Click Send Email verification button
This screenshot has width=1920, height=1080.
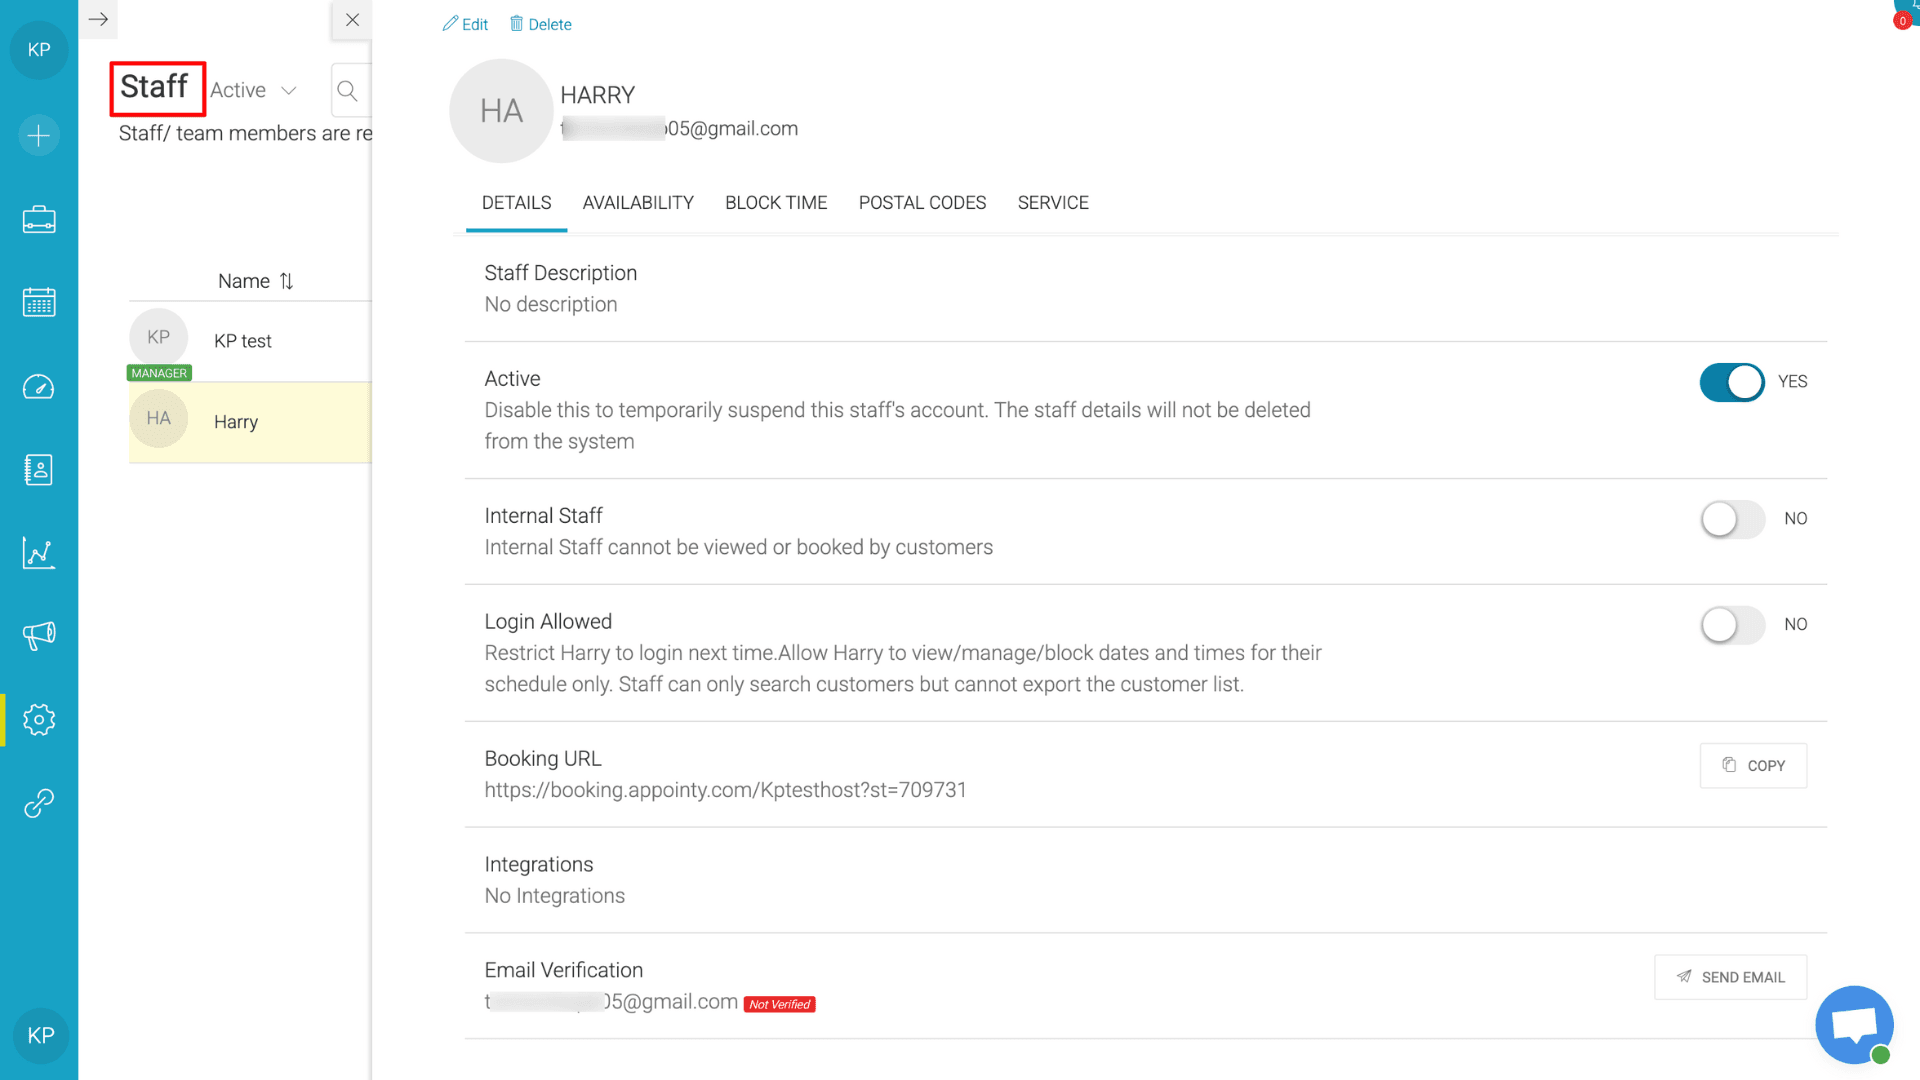pos(1730,977)
